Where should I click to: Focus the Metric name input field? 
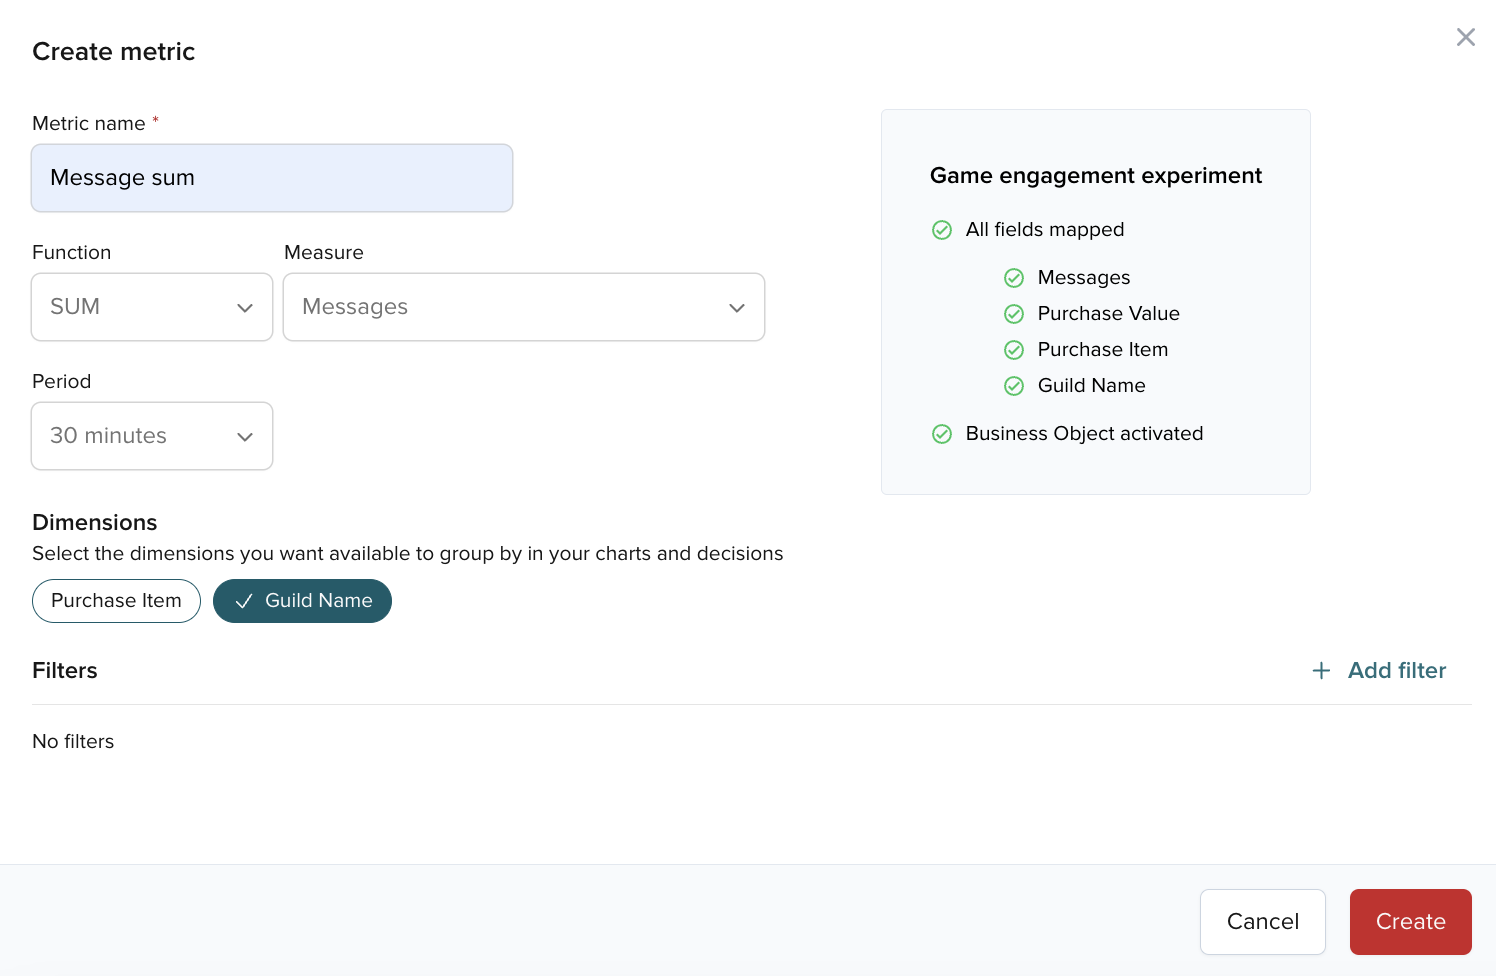click(272, 178)
